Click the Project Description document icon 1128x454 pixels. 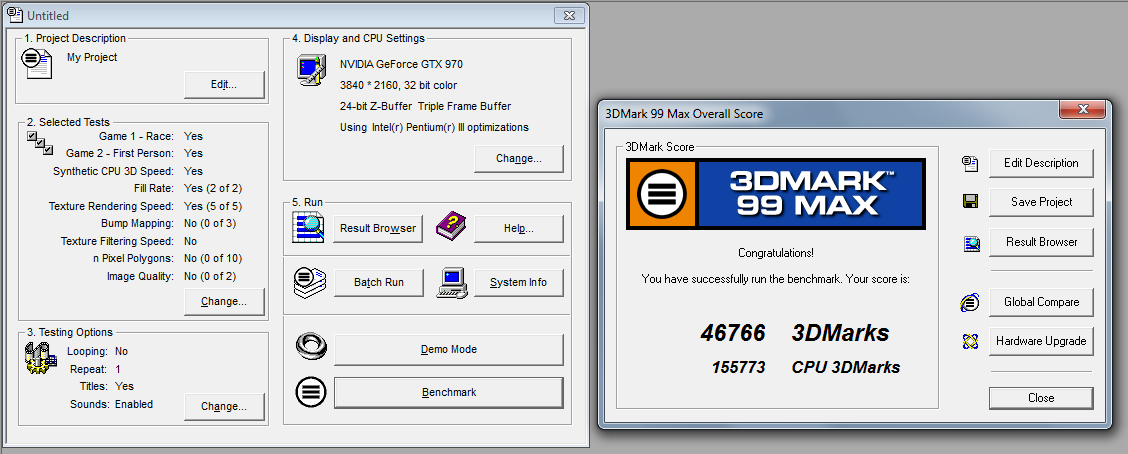(37, 63)
